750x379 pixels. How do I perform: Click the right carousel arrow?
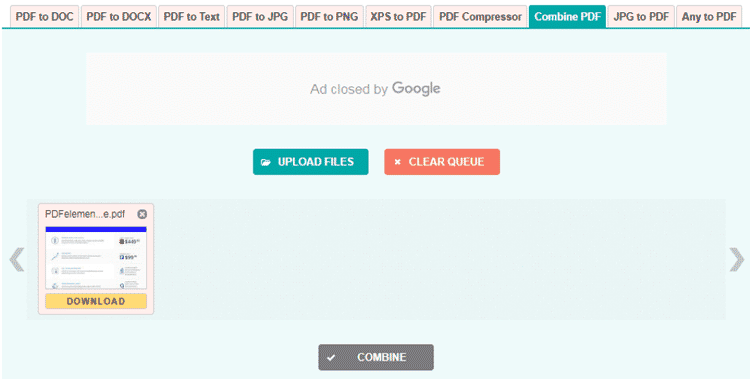tap(737, 259)
